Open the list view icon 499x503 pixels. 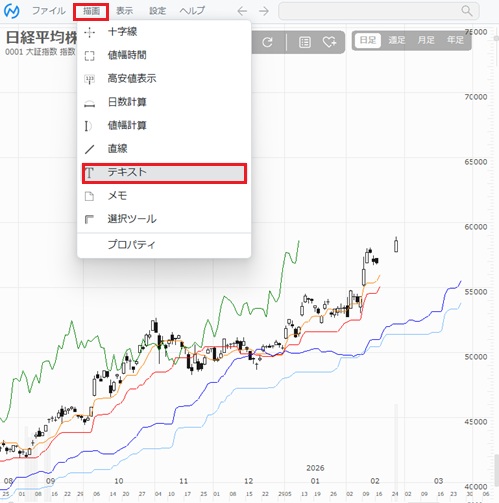coord(304,42)
